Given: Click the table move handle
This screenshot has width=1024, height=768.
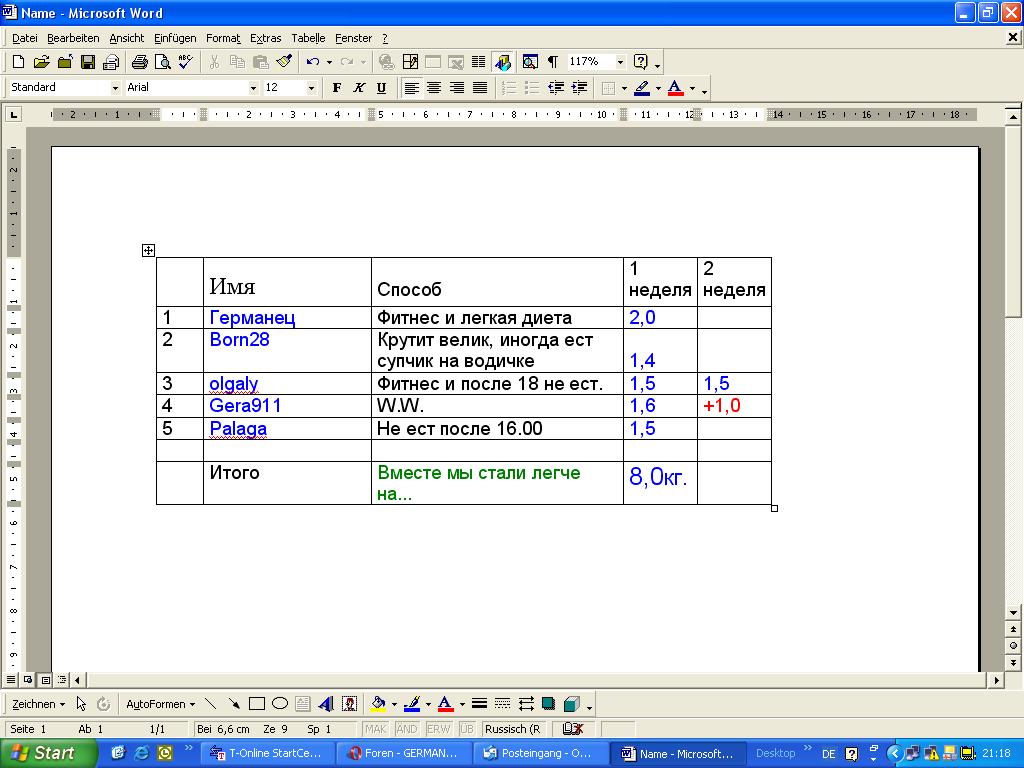Looking at the screenshot, I should click(148, 250).
